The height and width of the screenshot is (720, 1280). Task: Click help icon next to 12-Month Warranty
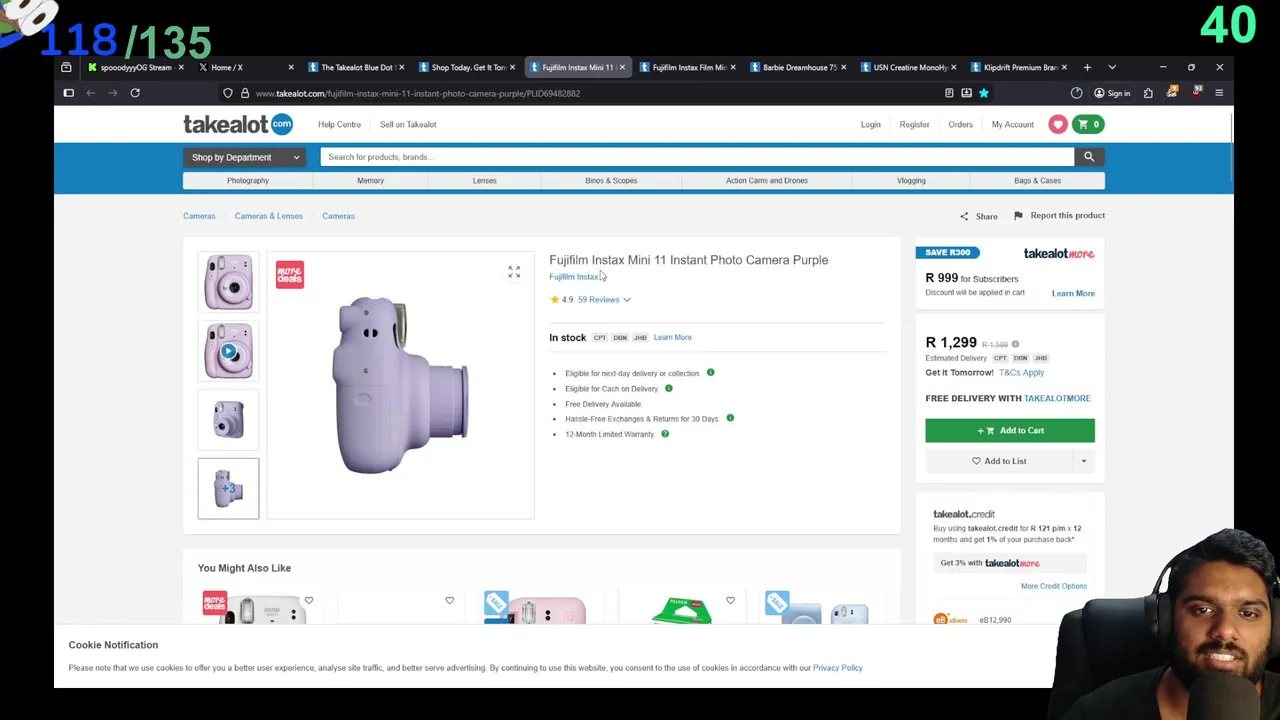click(x=664, y=434)
